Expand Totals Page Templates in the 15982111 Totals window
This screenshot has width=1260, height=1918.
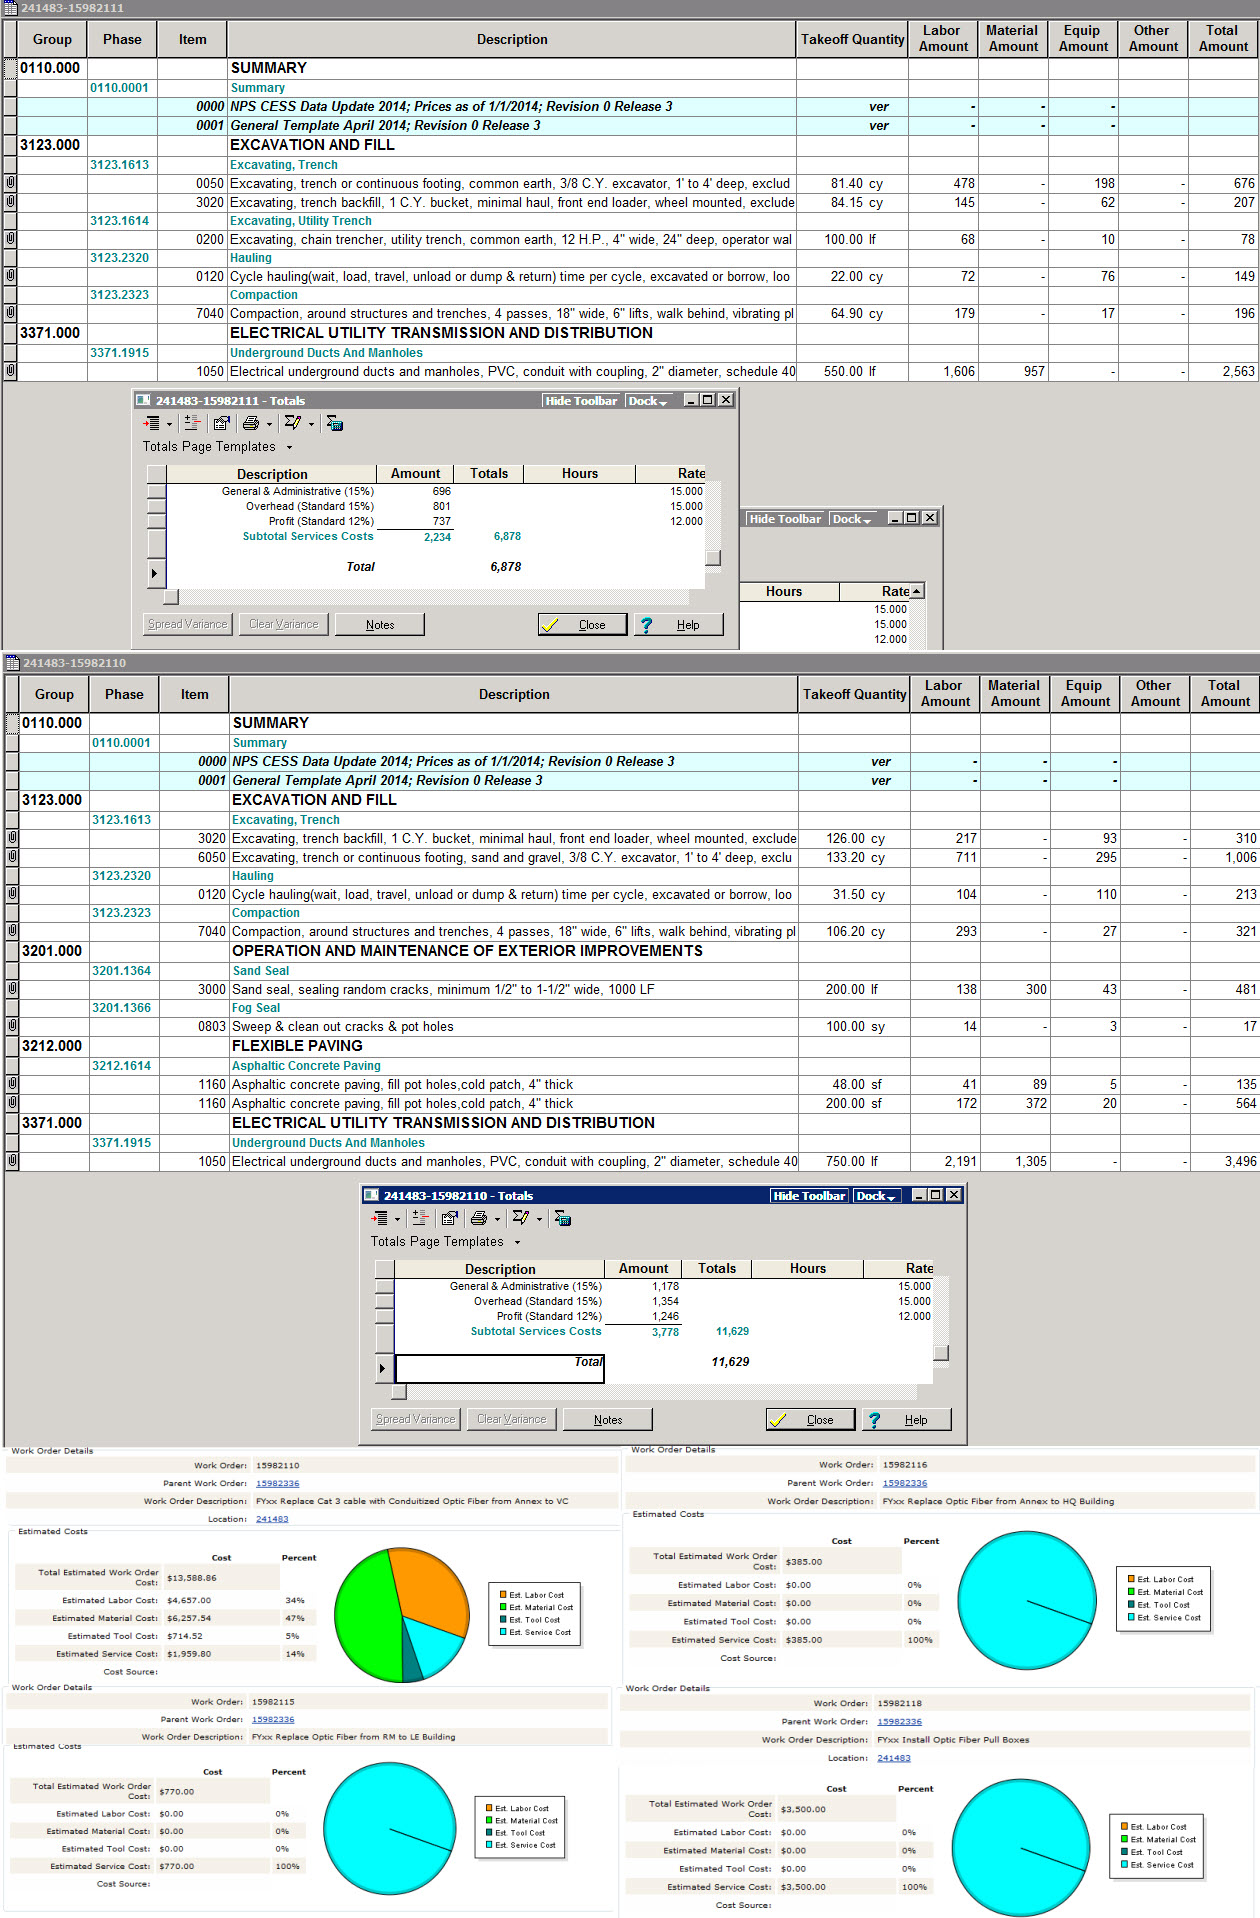tap(290, 448)
